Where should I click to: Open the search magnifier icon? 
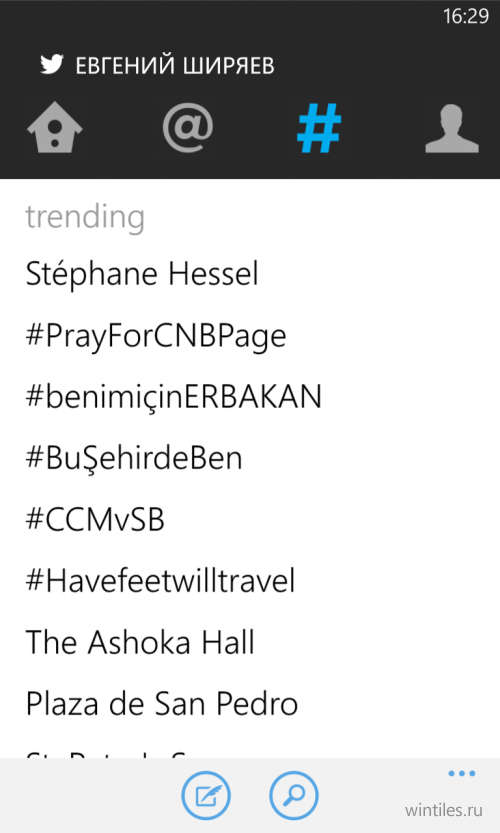[x=294, y=795]
